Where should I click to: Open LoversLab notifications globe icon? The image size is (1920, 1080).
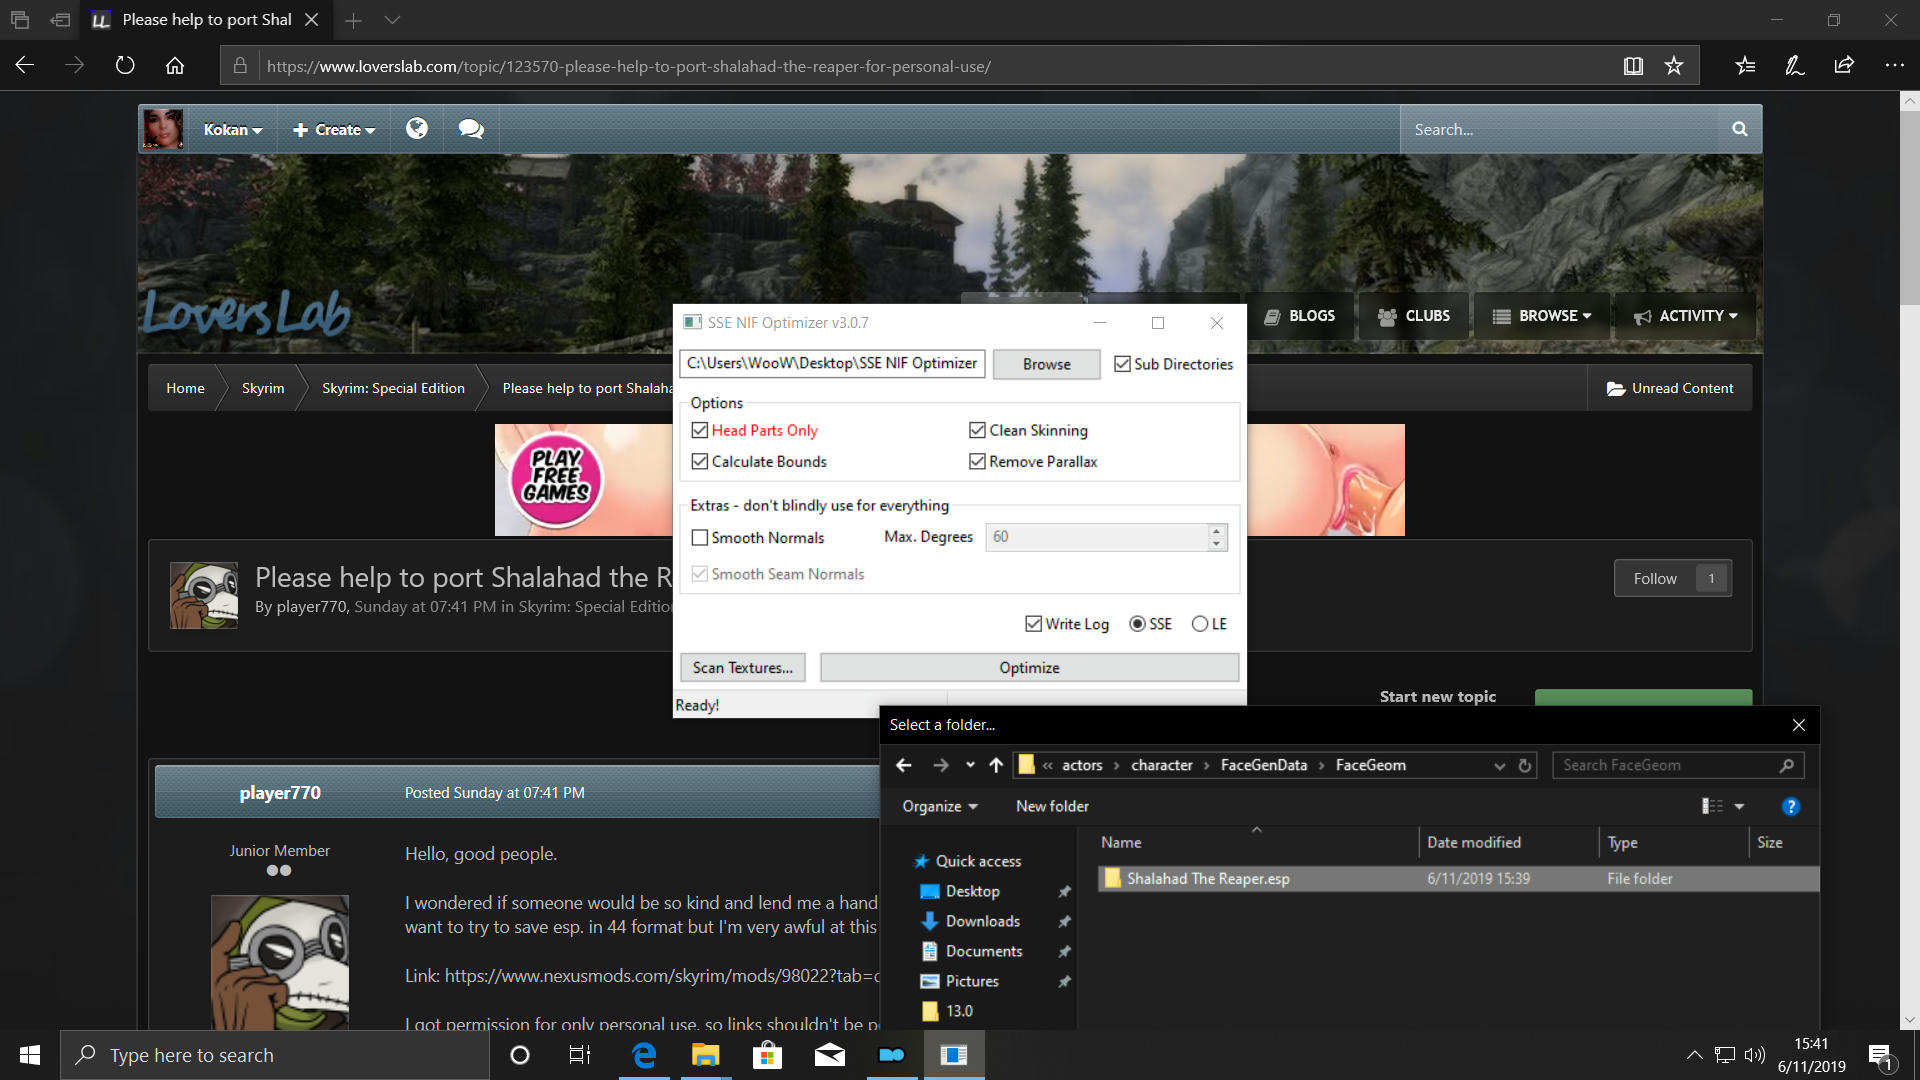[417, 129]
